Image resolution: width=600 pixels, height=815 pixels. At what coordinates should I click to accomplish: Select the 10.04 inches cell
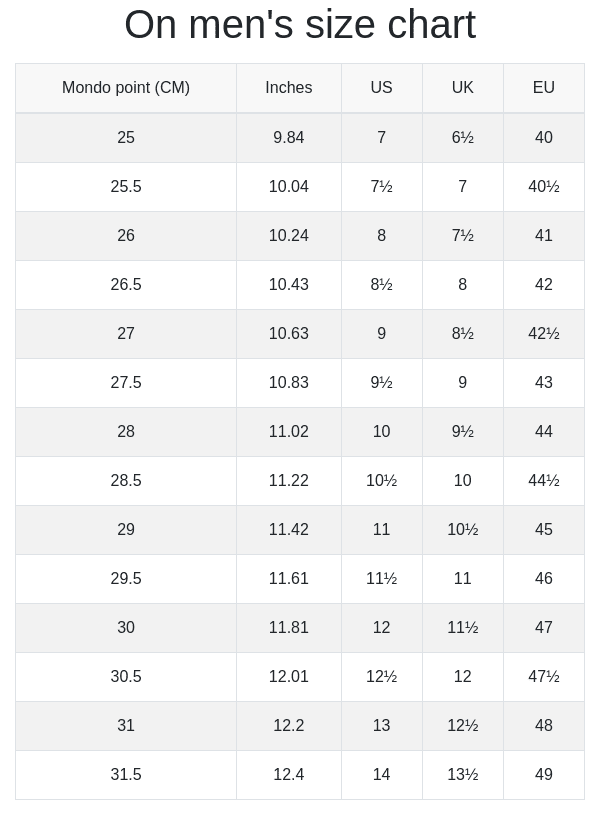tap(289, 187)
